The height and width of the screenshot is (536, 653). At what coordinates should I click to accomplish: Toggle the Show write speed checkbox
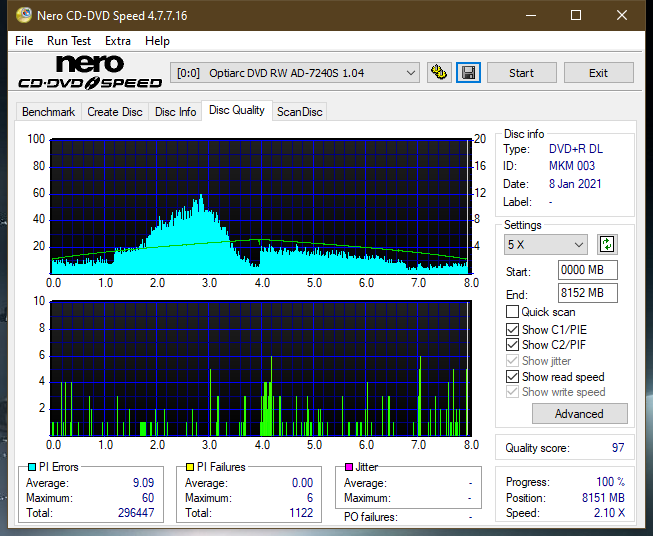pyautogui.click(x=512, y=392)
